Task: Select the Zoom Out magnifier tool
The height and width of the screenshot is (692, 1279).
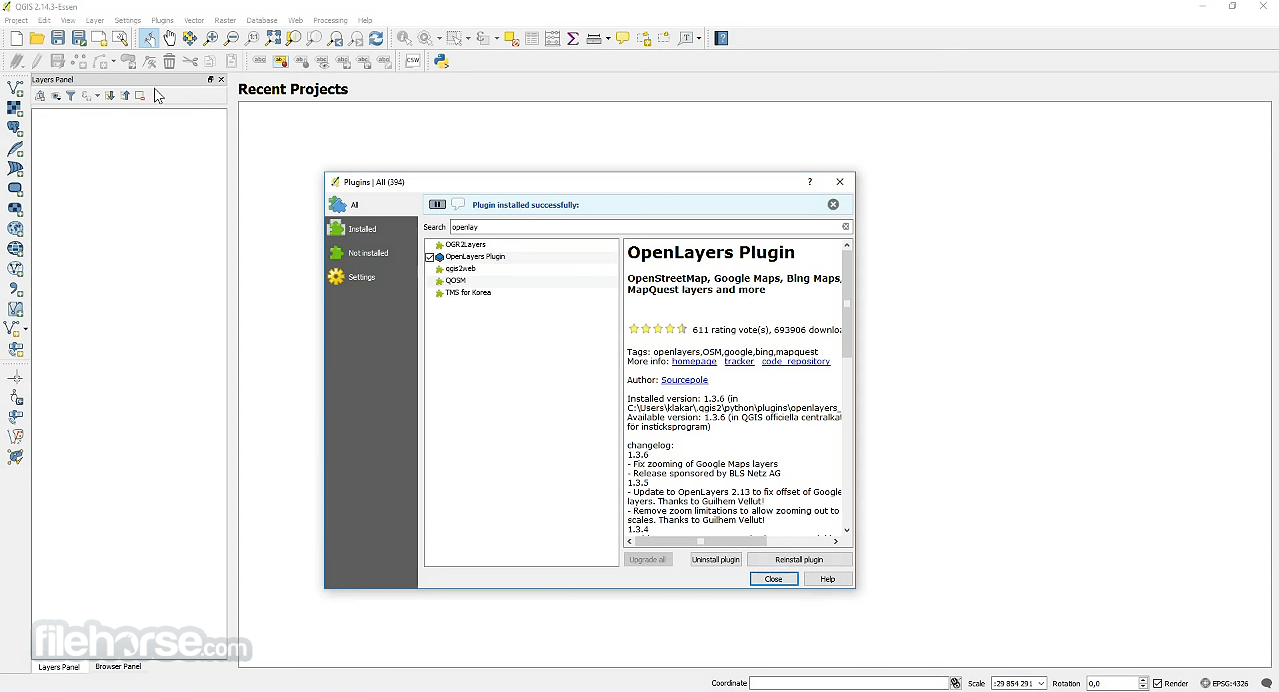Action: (231, 38)
